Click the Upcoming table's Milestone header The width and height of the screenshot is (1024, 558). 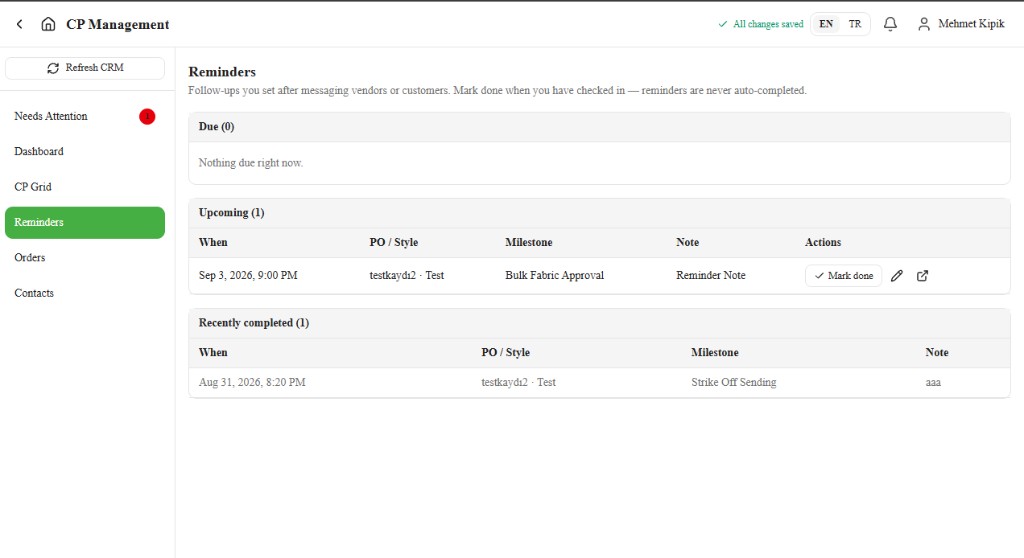tap(528, 242)
